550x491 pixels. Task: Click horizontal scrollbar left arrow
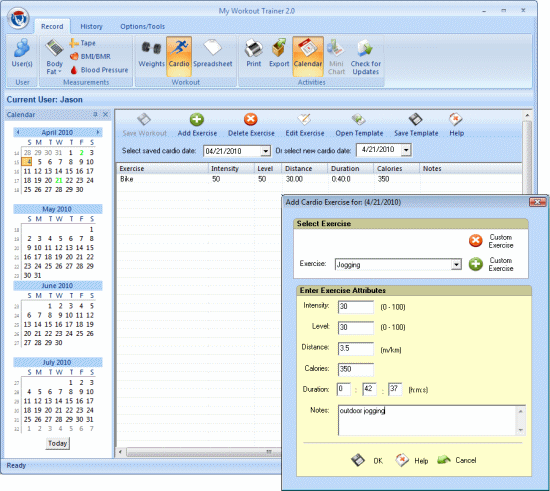pos(120,452)
